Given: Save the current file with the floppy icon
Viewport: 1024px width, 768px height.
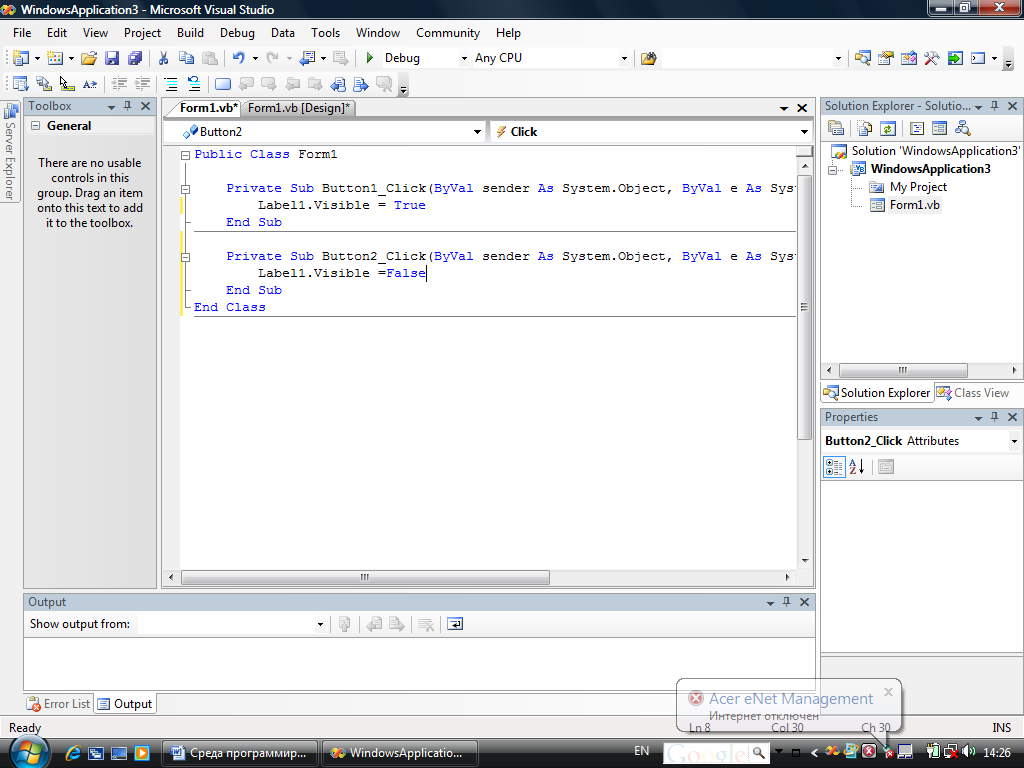Looking at the screenshot, I should [x=112, y=58].
